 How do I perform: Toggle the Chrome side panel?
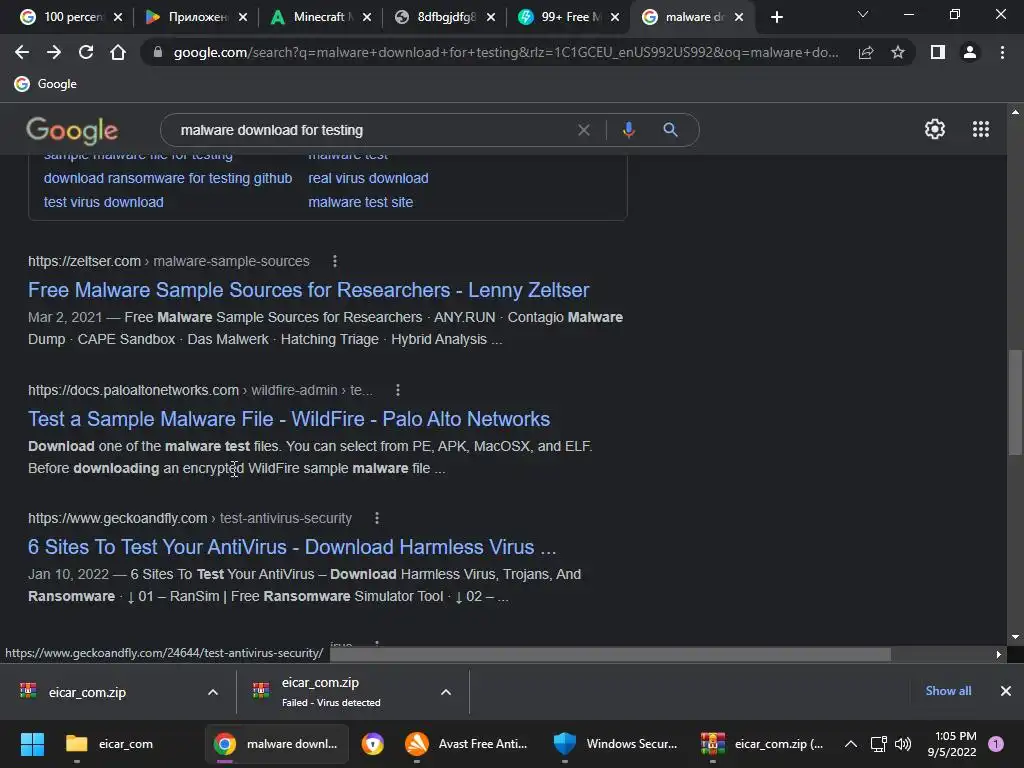[x=938, y=52]
